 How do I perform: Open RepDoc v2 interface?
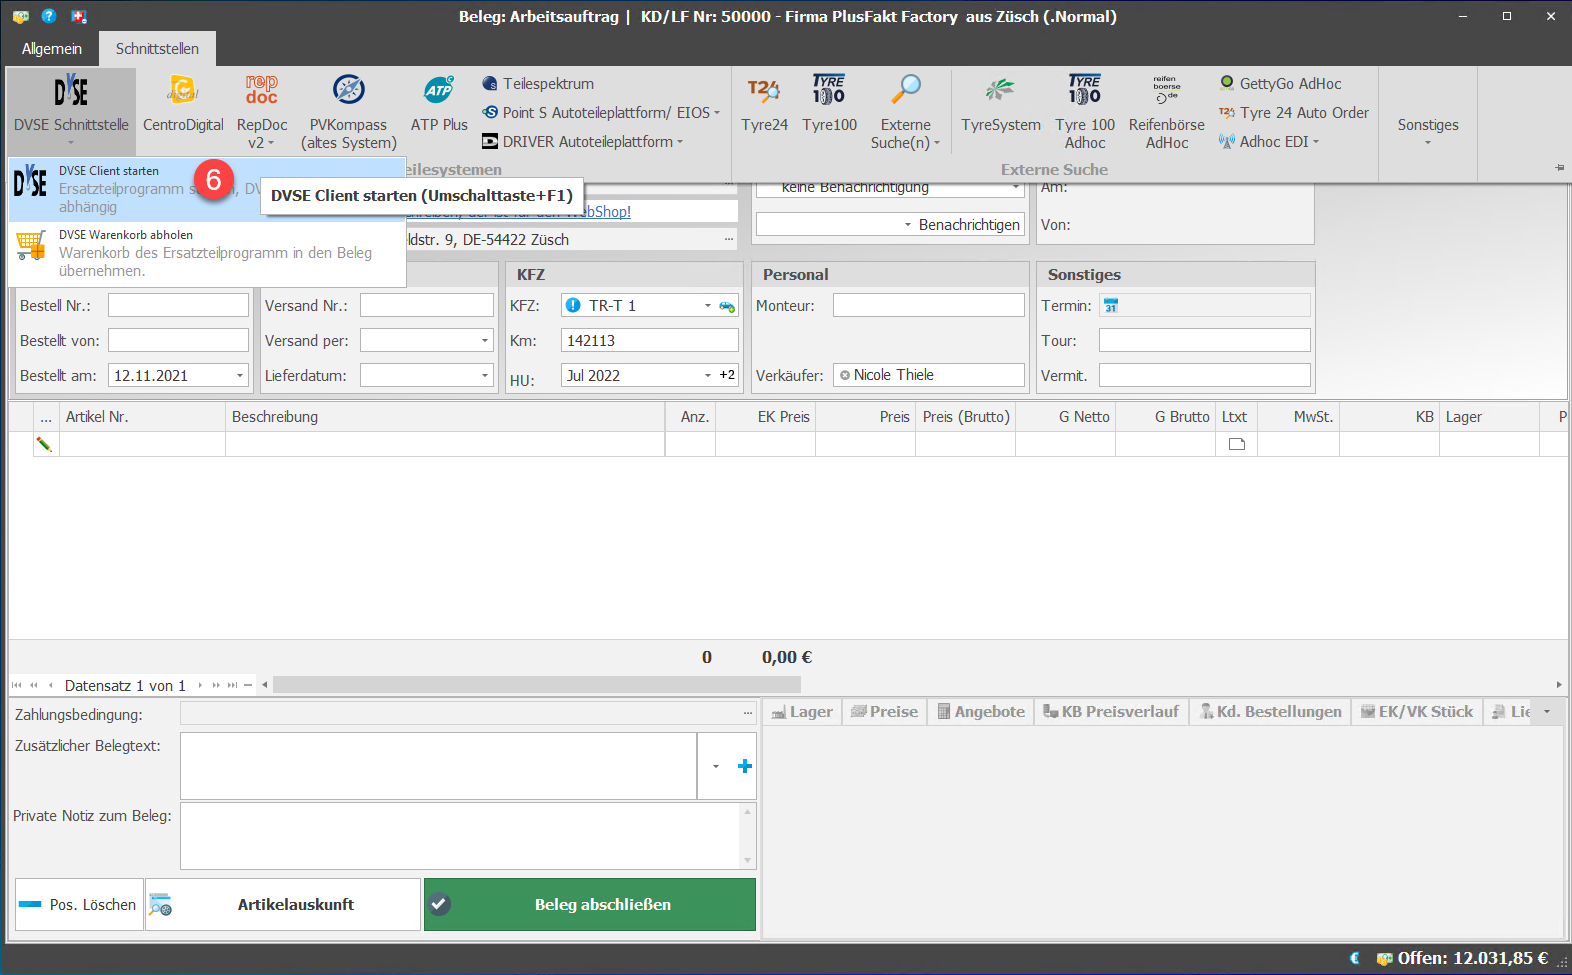tap(262, 110)
